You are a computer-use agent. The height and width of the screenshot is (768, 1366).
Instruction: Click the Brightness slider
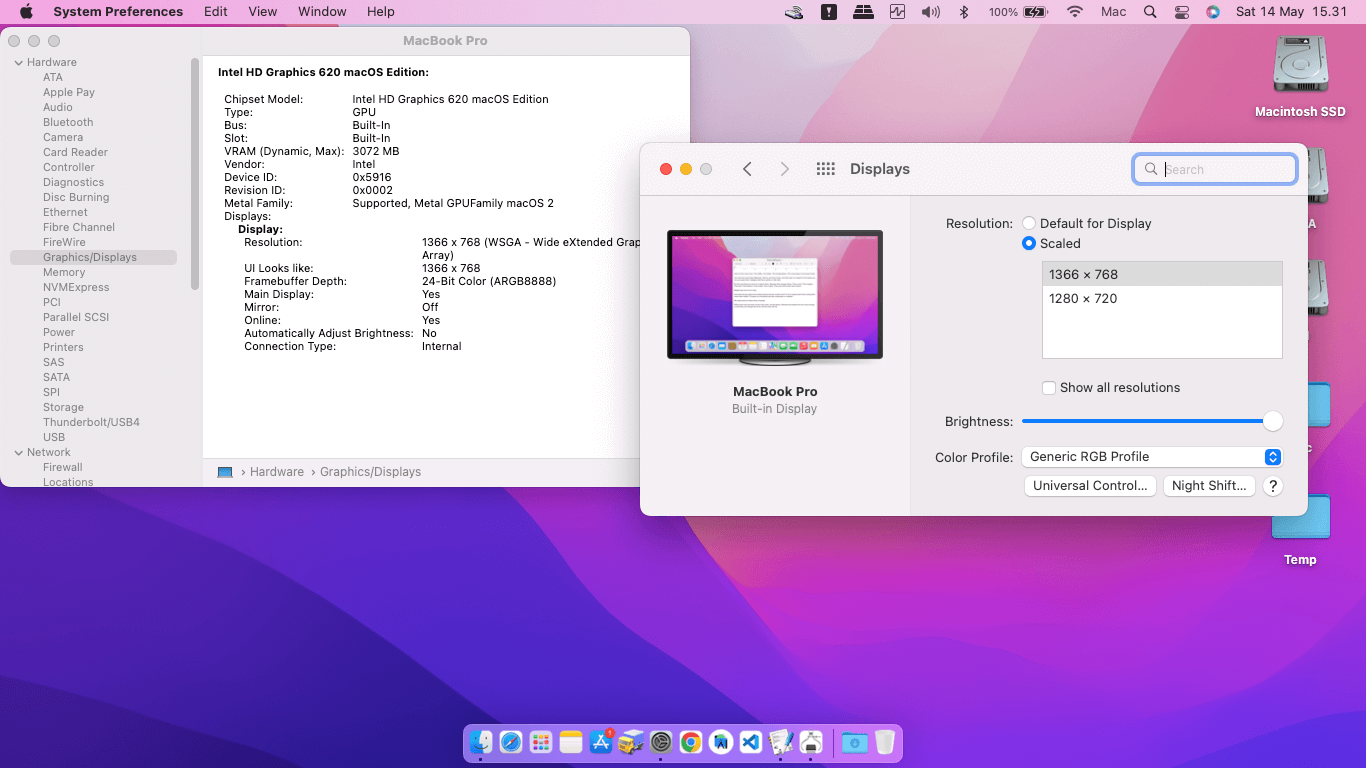tap(1152, 422)
